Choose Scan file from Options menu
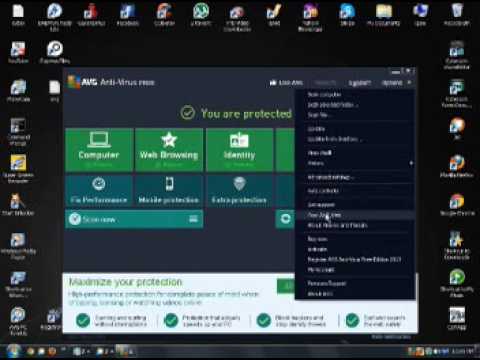The width and height of the screenshot is (480, 360). [x=318, y=115]
